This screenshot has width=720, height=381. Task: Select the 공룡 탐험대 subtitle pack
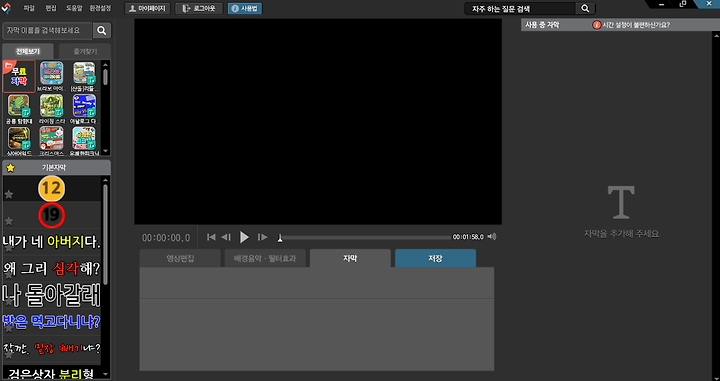(19, 109)
